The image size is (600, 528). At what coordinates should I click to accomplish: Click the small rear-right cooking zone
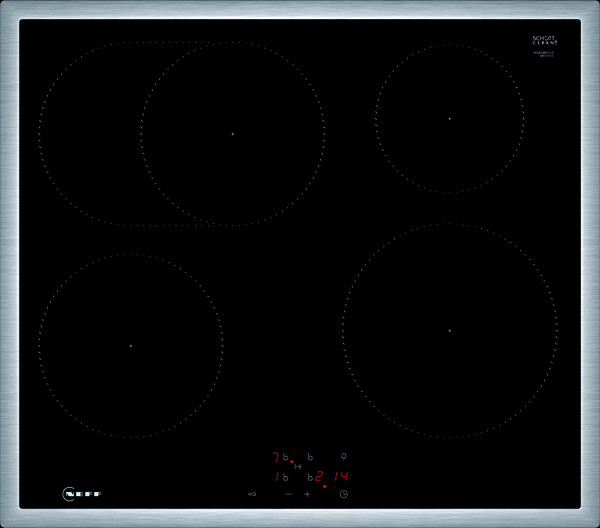[x=449, y=118]
